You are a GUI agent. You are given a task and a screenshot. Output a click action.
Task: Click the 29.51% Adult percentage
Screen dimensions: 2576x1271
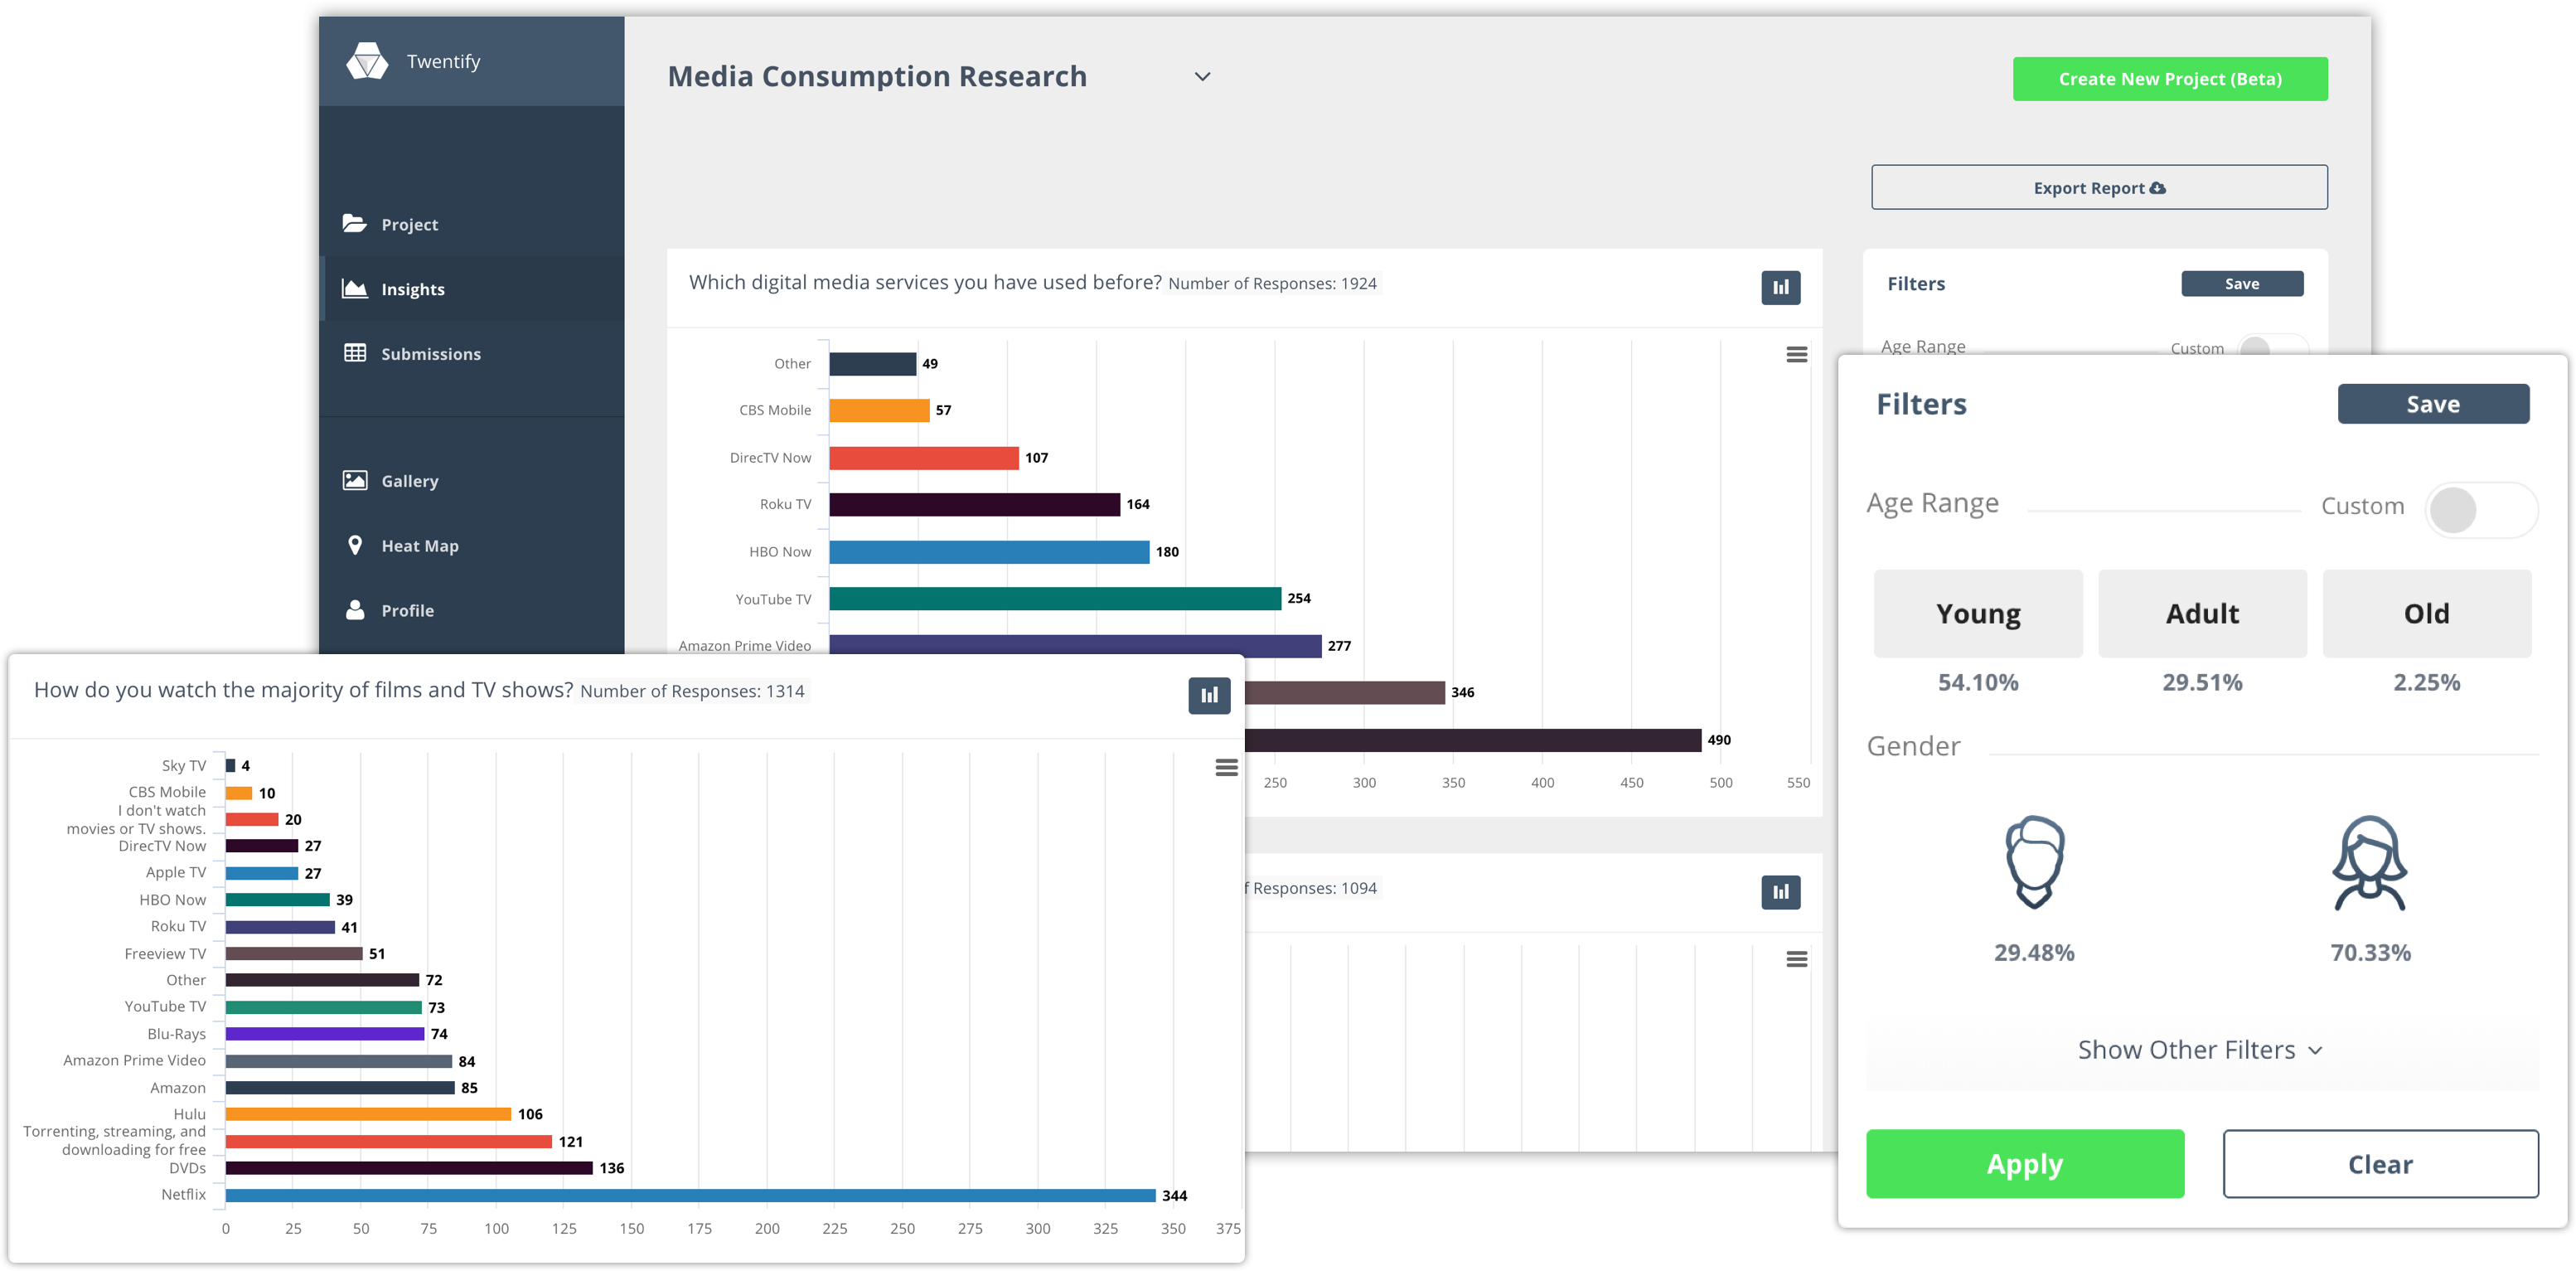(x=2201, y=682)
